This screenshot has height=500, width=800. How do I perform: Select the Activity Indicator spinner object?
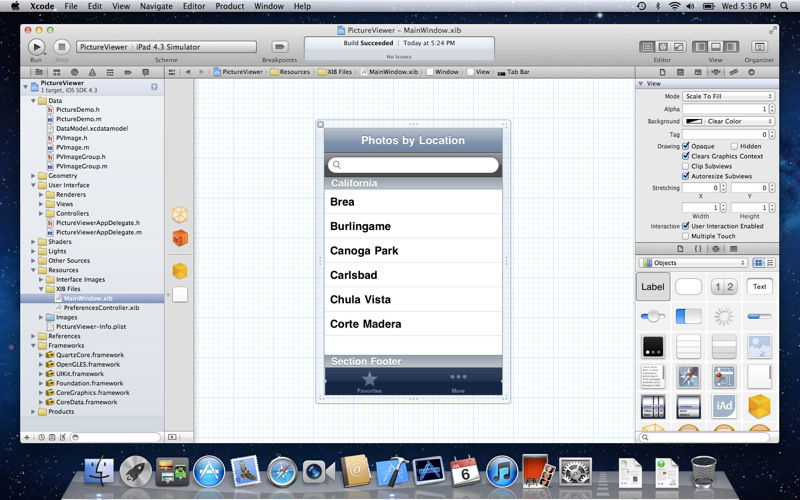(724, 316)
